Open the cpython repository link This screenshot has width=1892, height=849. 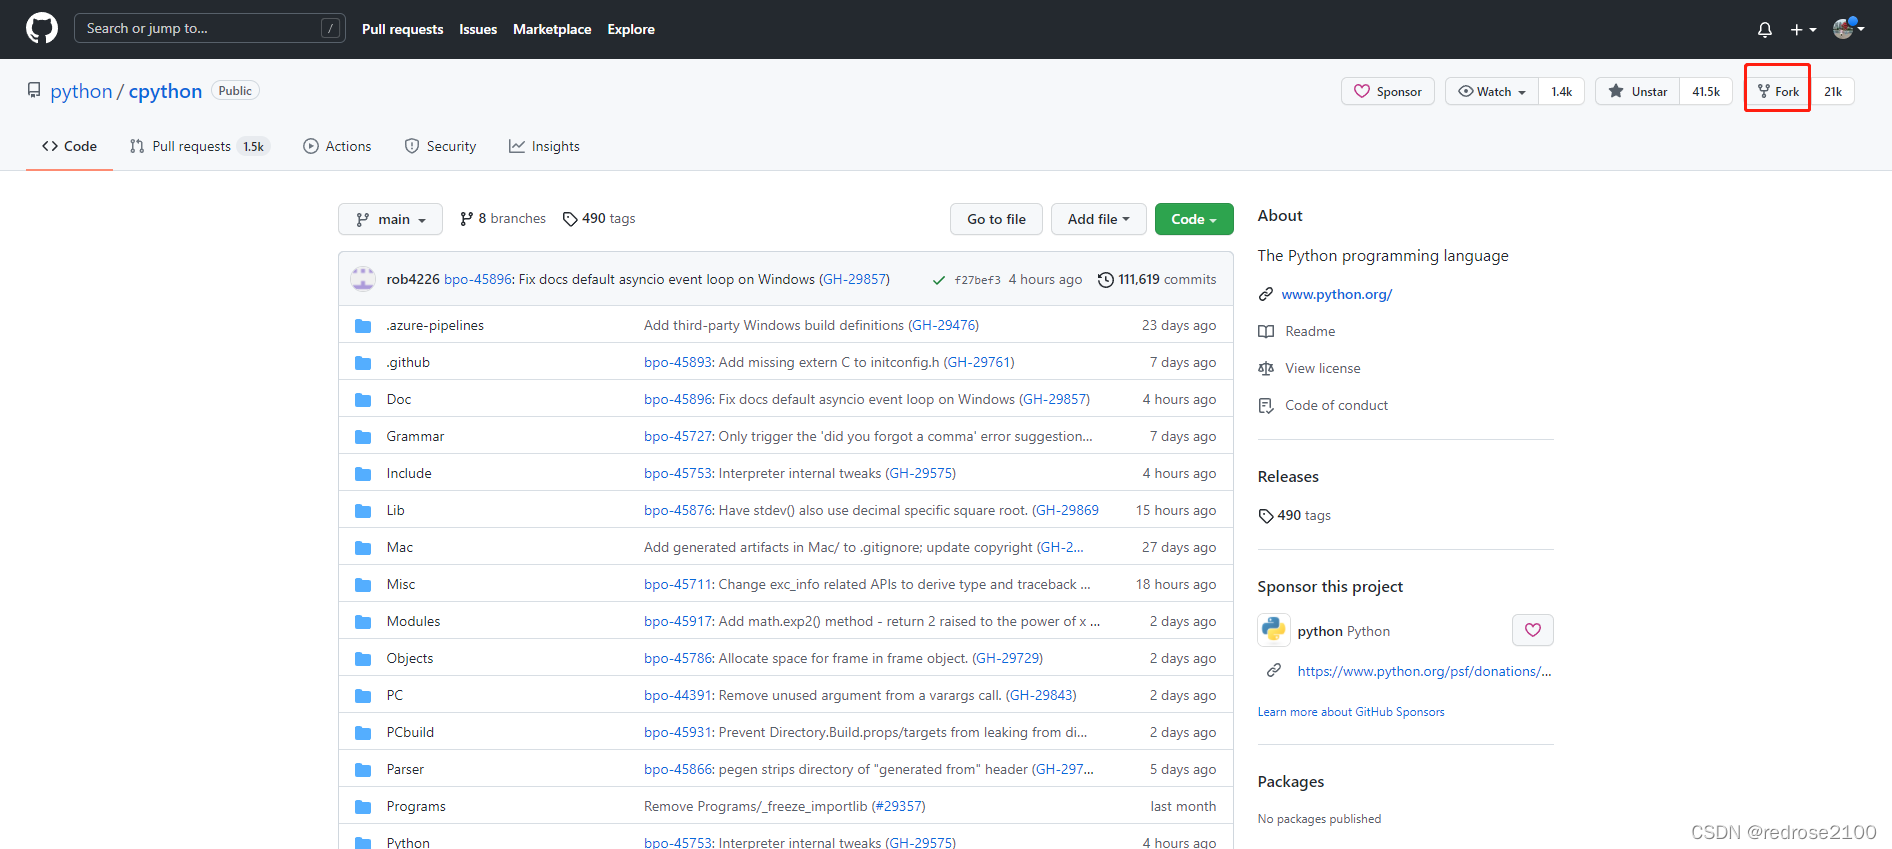165,91
